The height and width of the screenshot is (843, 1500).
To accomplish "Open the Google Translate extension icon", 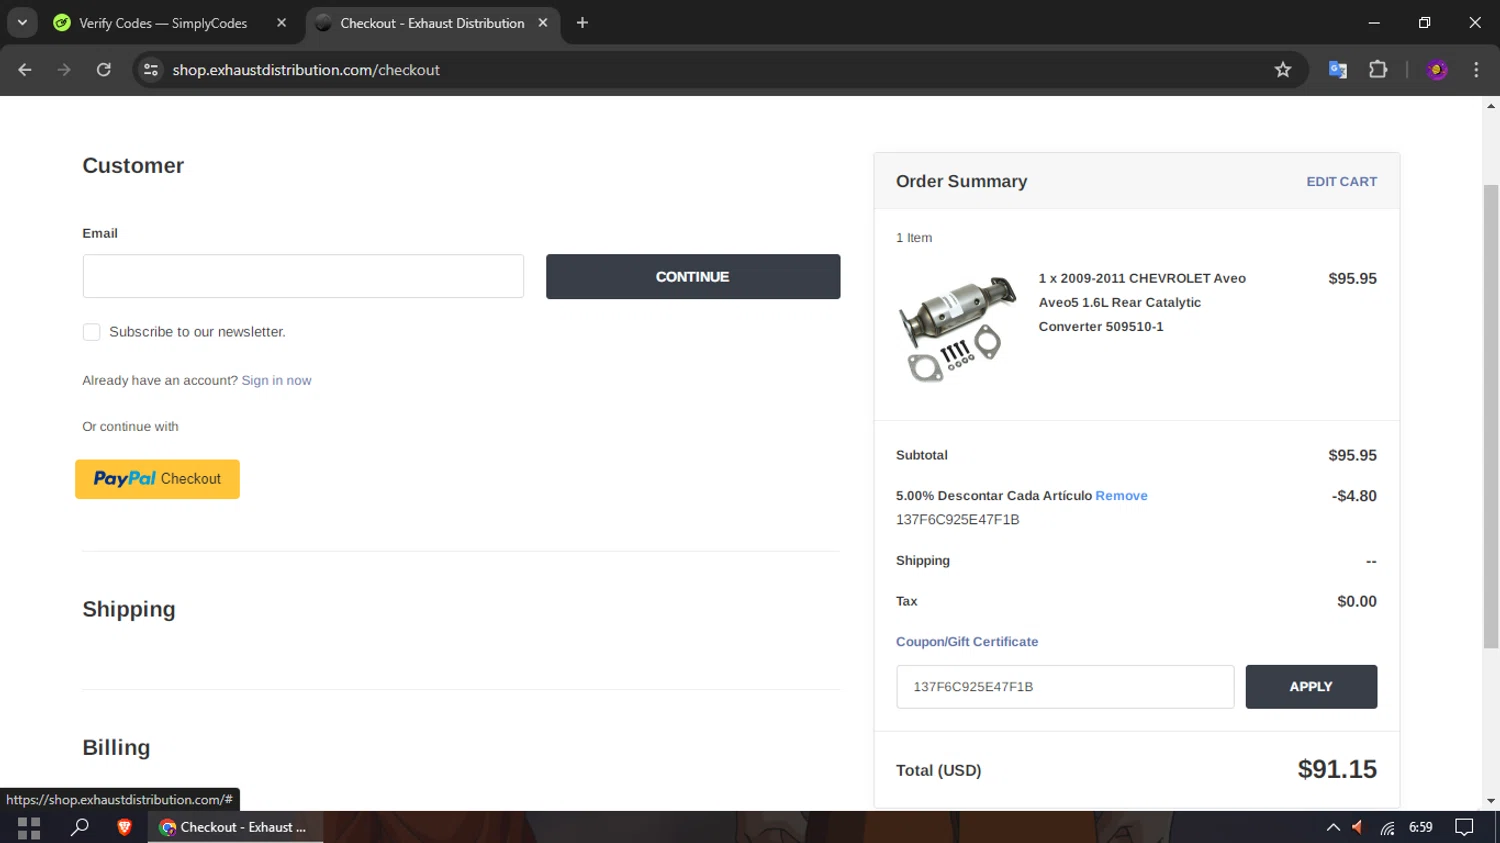I will click(x=1338, y=70).
